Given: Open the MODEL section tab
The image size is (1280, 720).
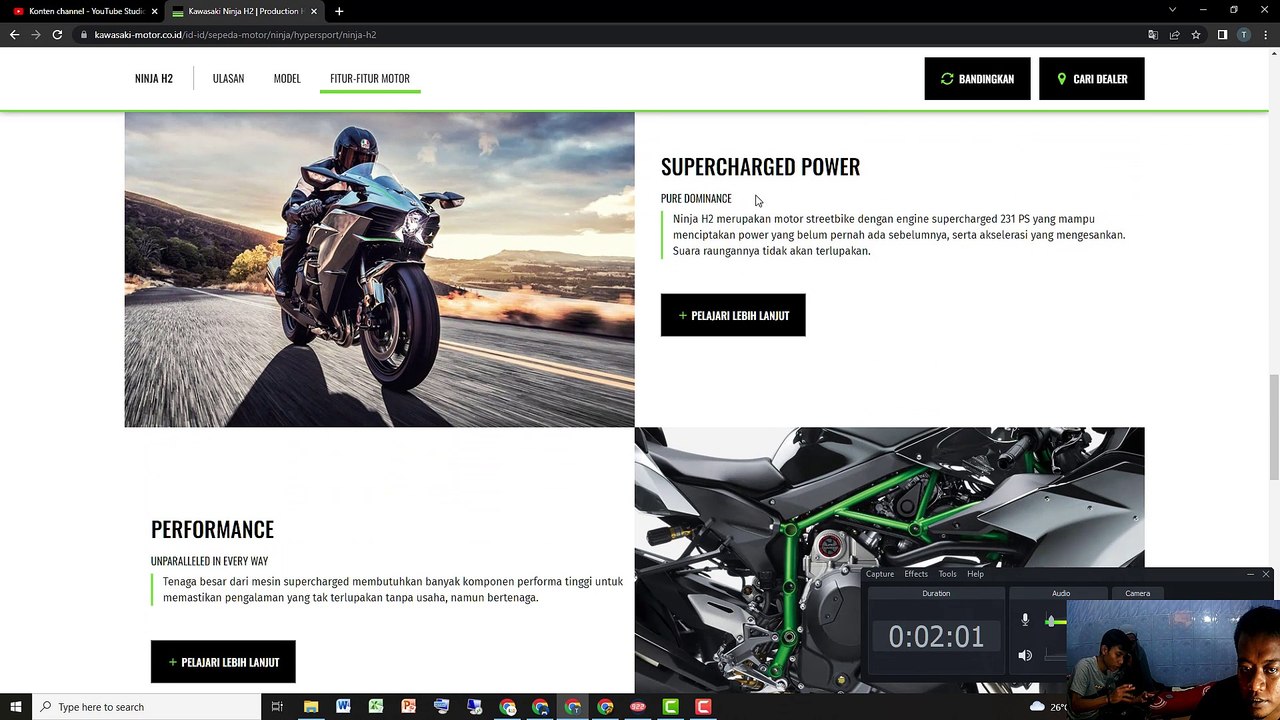Looking at the screenshot, I should tap(287, 79).
